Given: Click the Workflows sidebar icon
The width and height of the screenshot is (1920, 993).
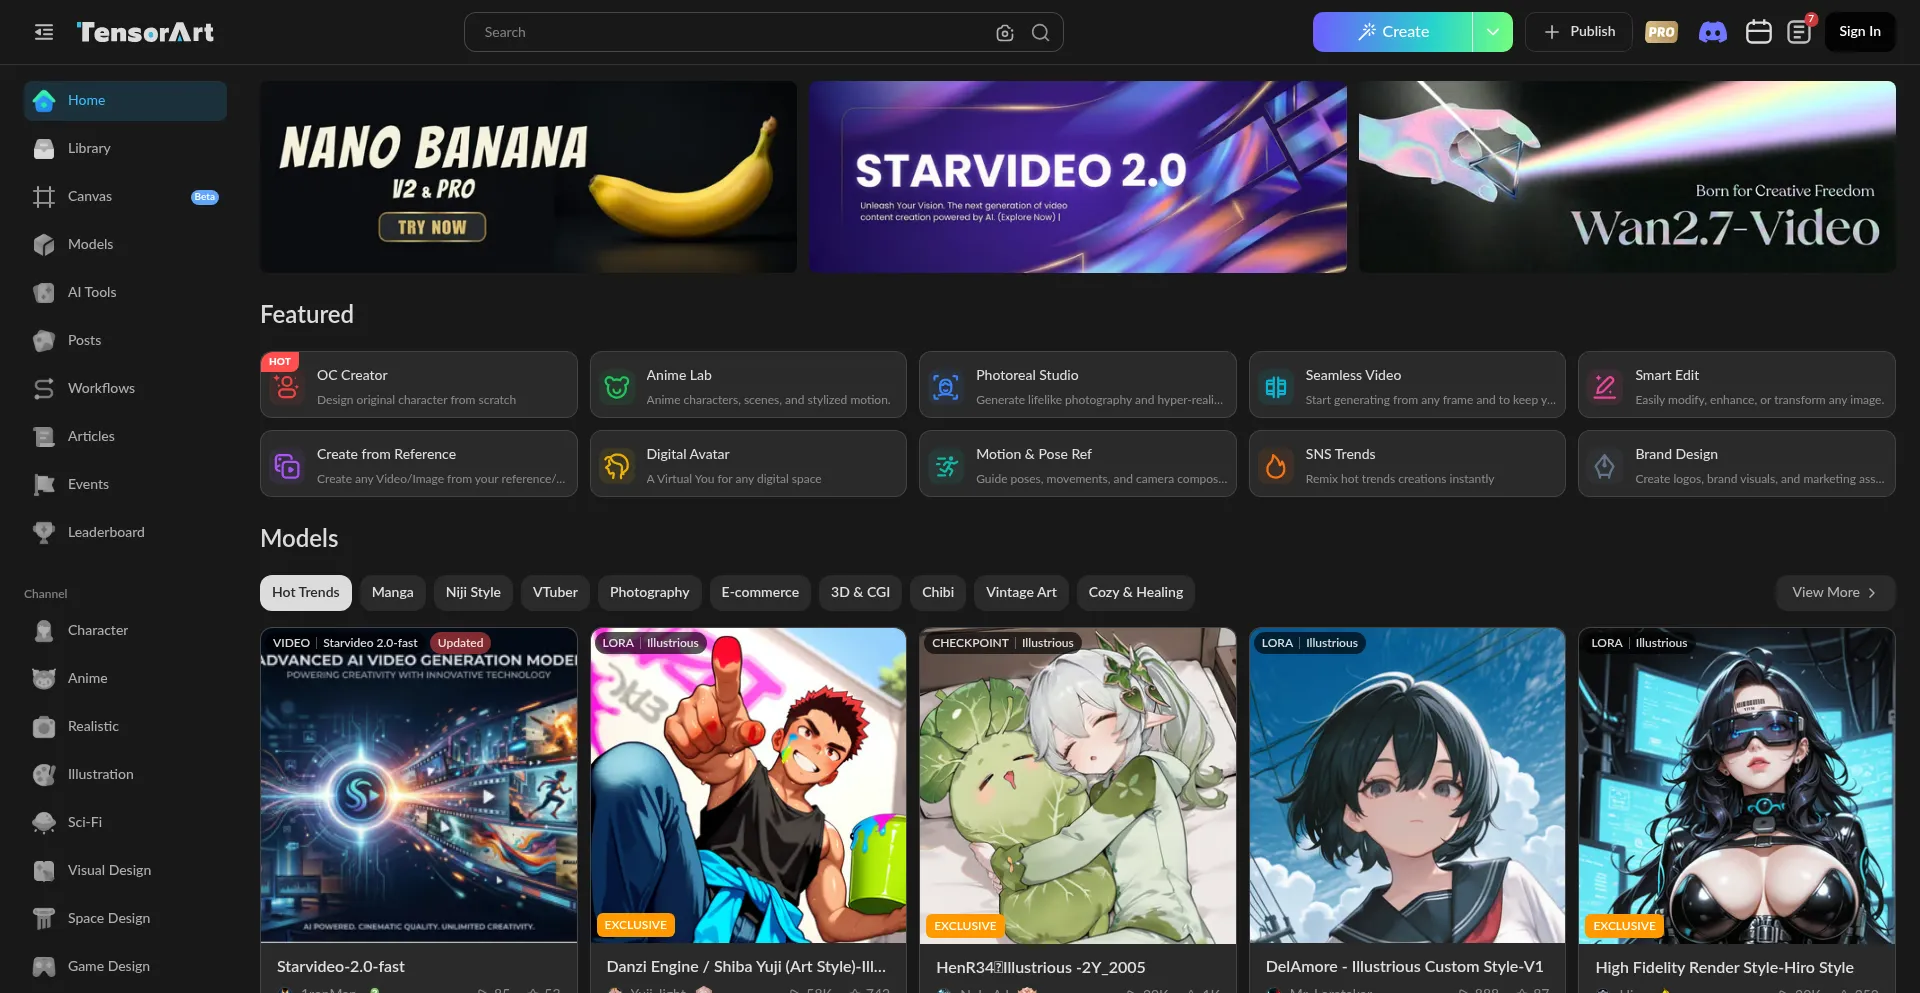Looking at the screenshot, I should click(x=44, y=388).
